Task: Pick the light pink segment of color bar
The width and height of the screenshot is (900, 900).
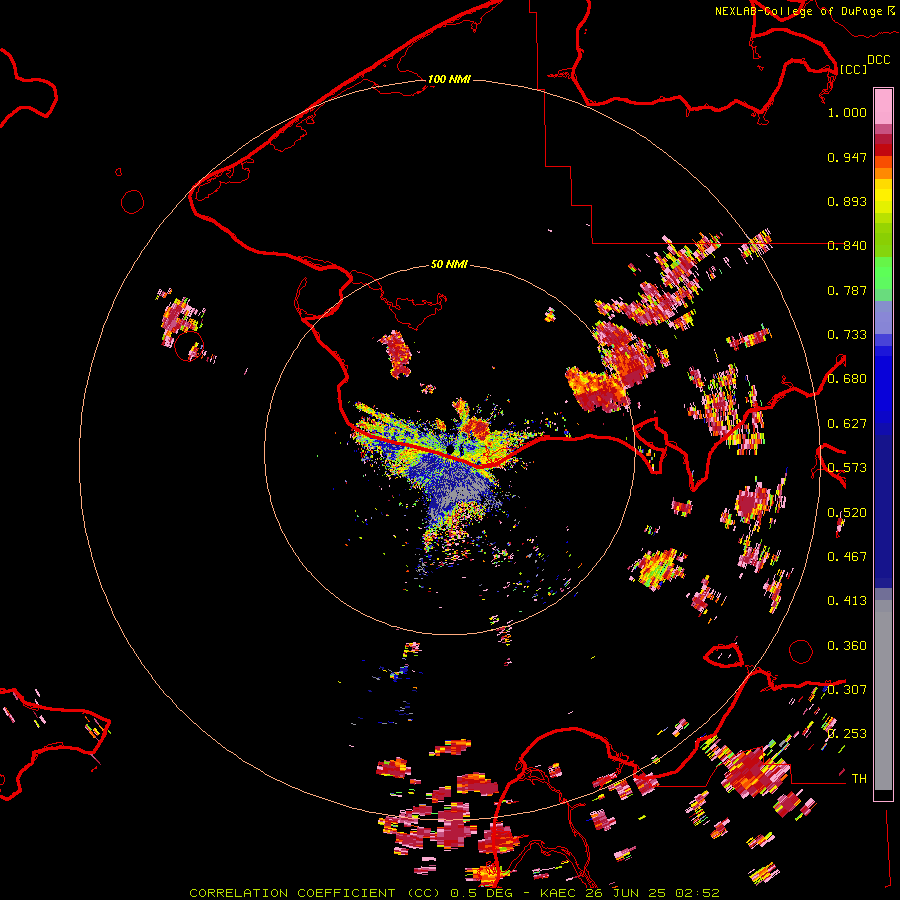Action: 883,106
